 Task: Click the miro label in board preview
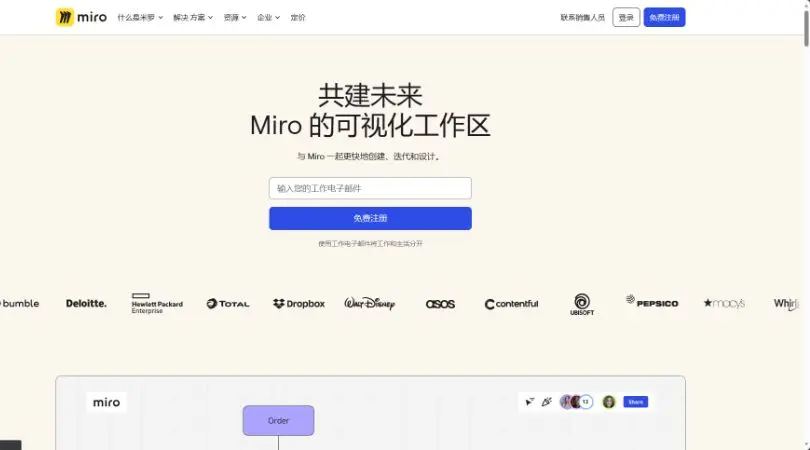106,402
